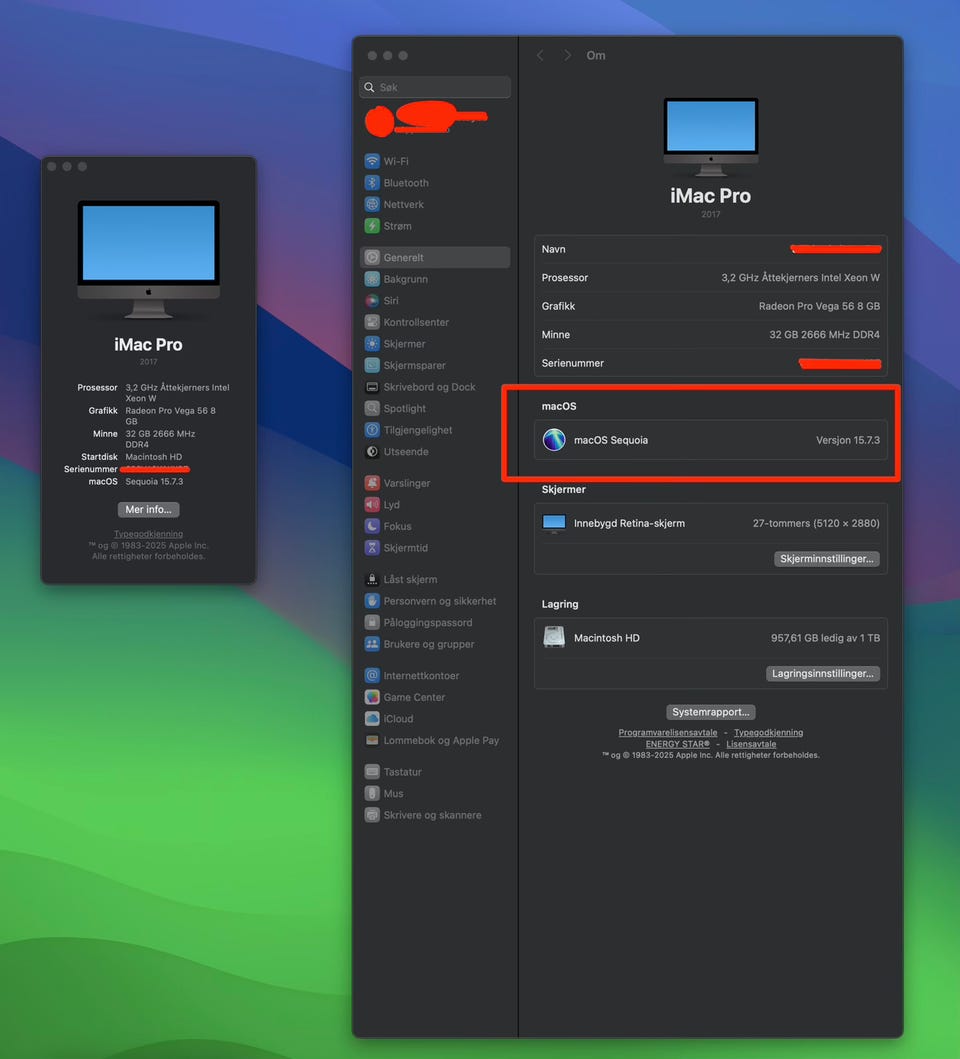Open the ENERGY STAR link

pos(677,744)
